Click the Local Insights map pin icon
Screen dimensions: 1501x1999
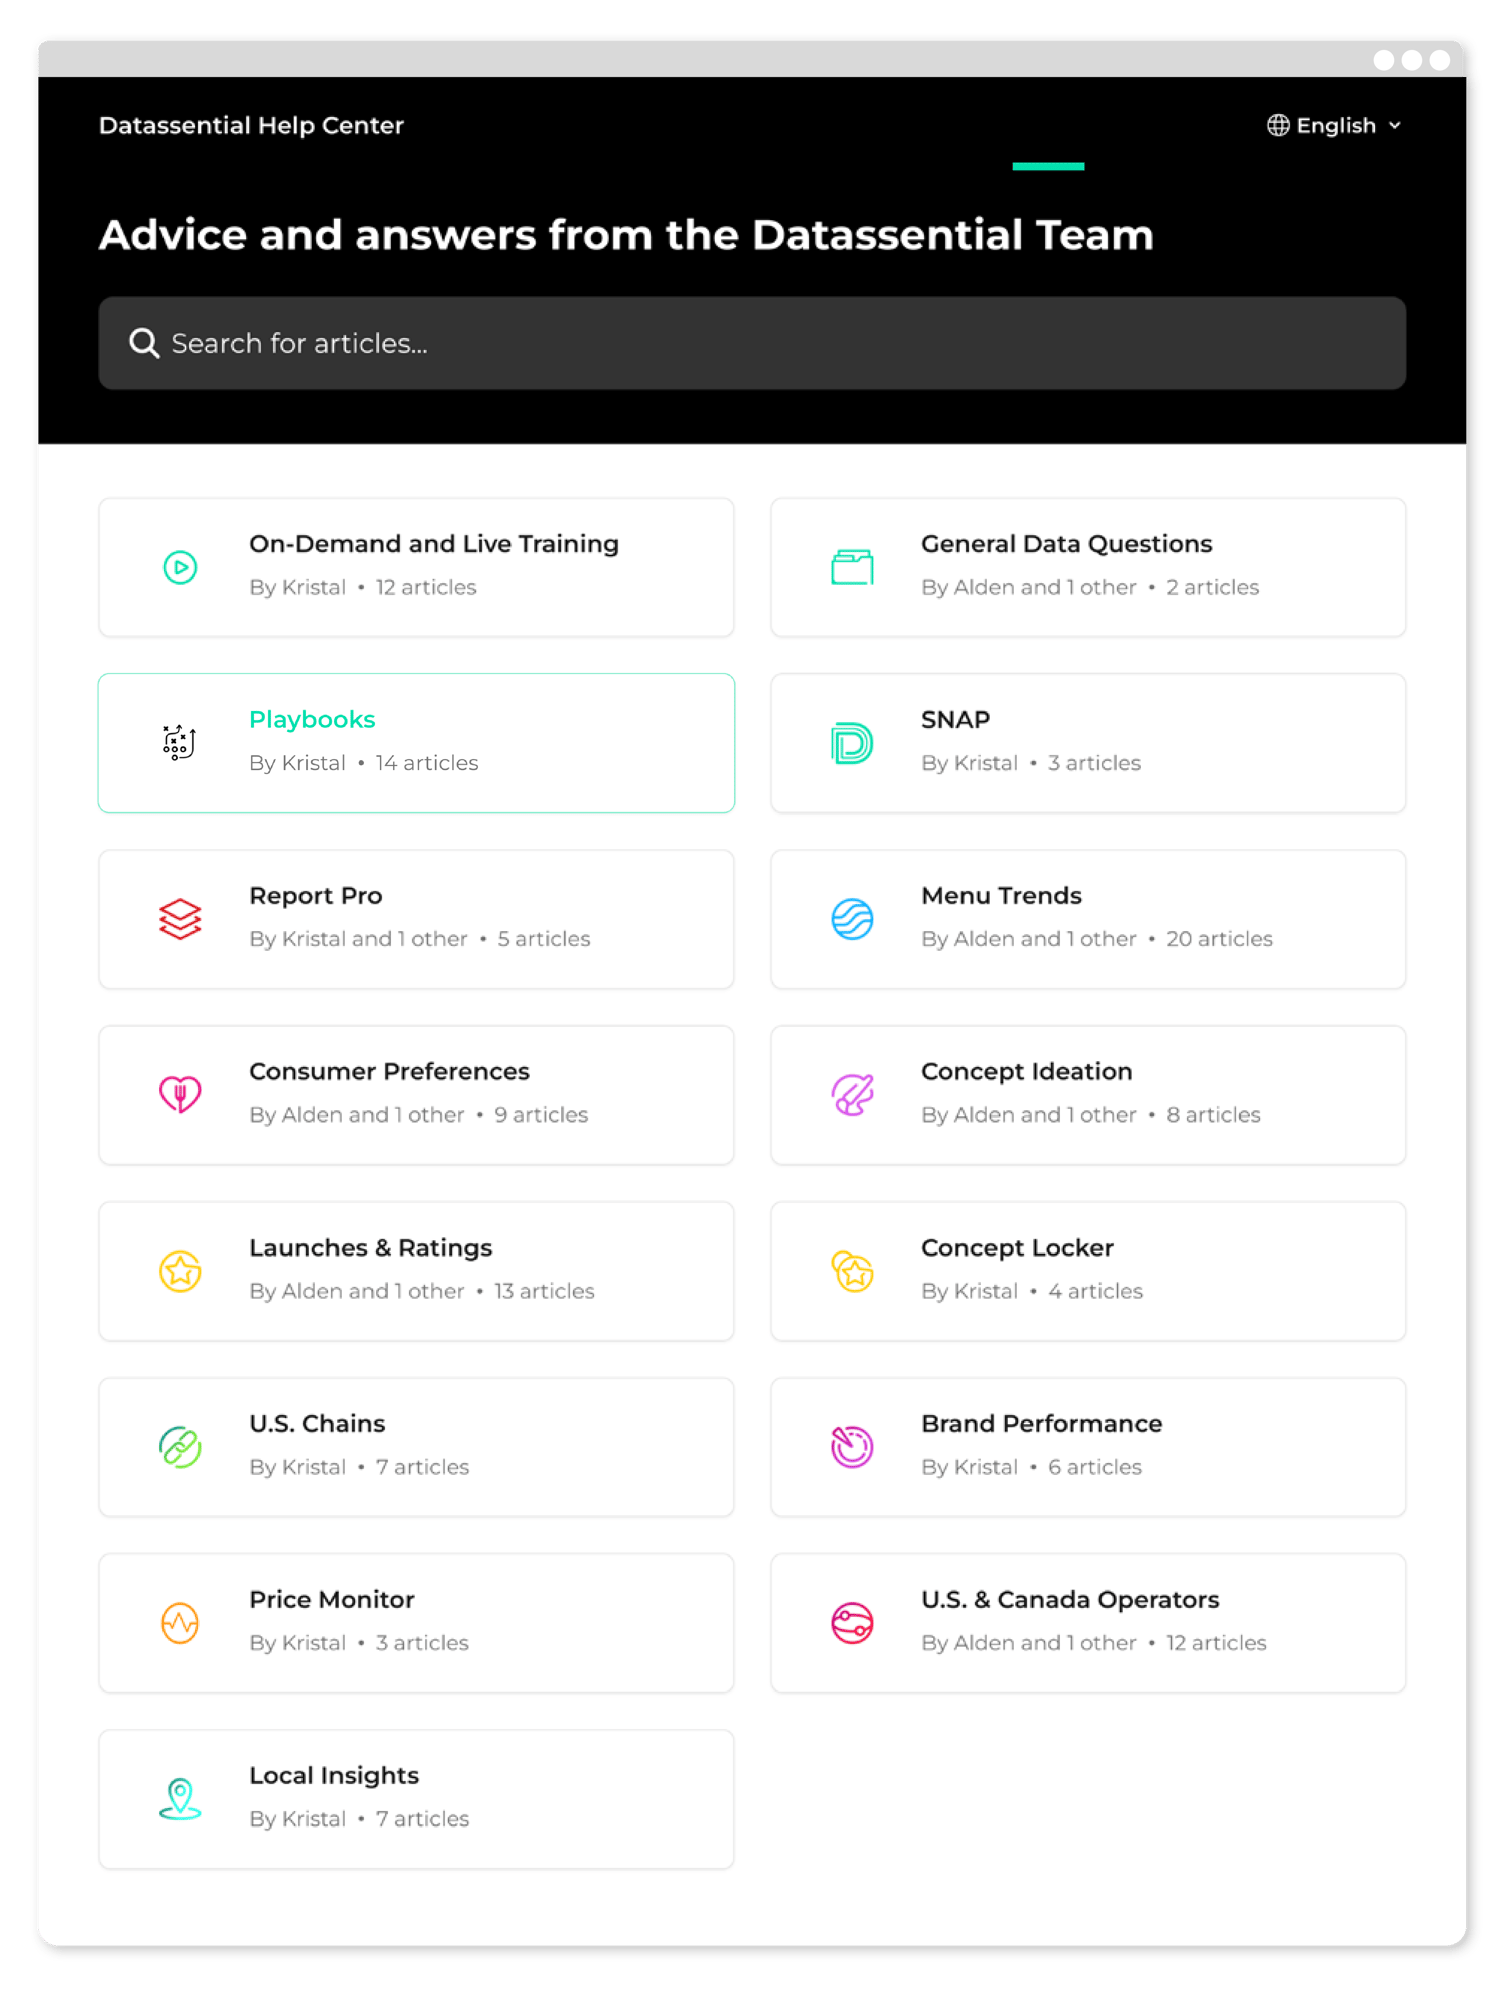[180, 1799]
